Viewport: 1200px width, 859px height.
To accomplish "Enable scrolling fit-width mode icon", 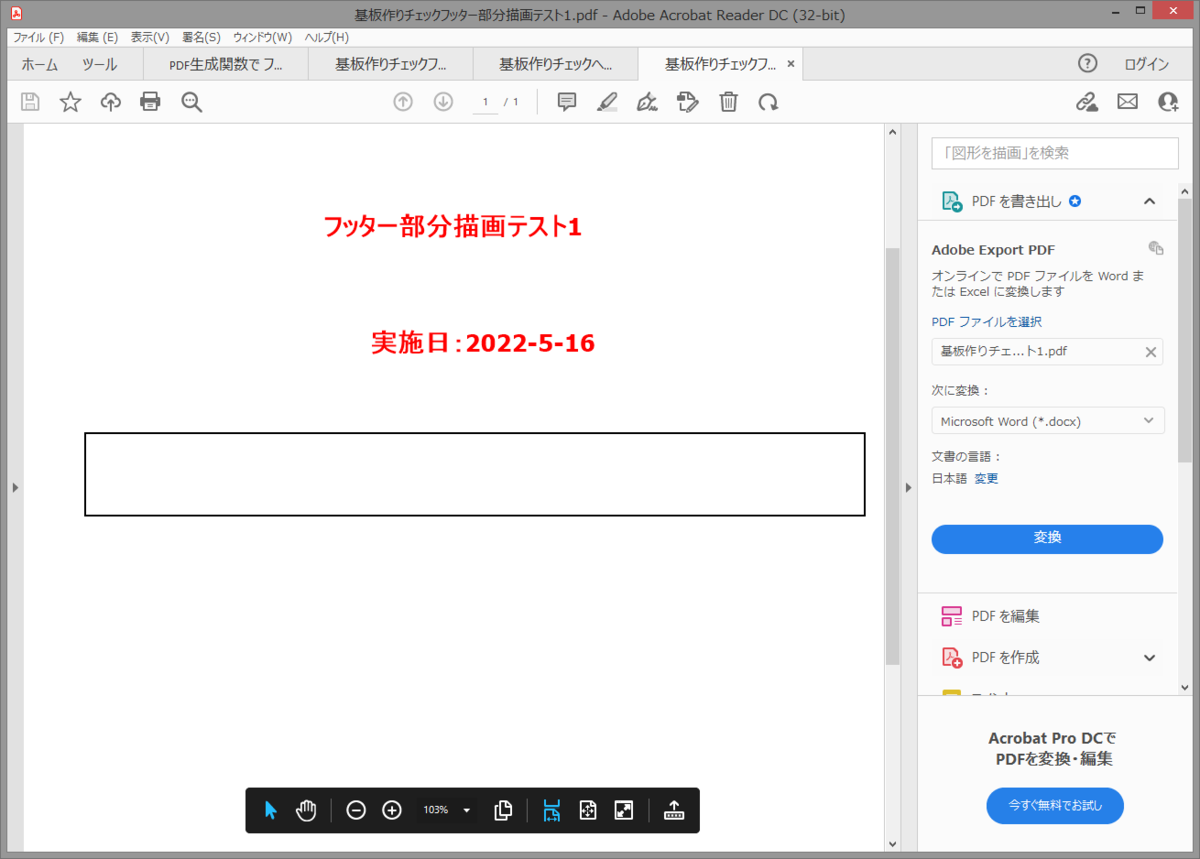I will (x=551, y=810).
